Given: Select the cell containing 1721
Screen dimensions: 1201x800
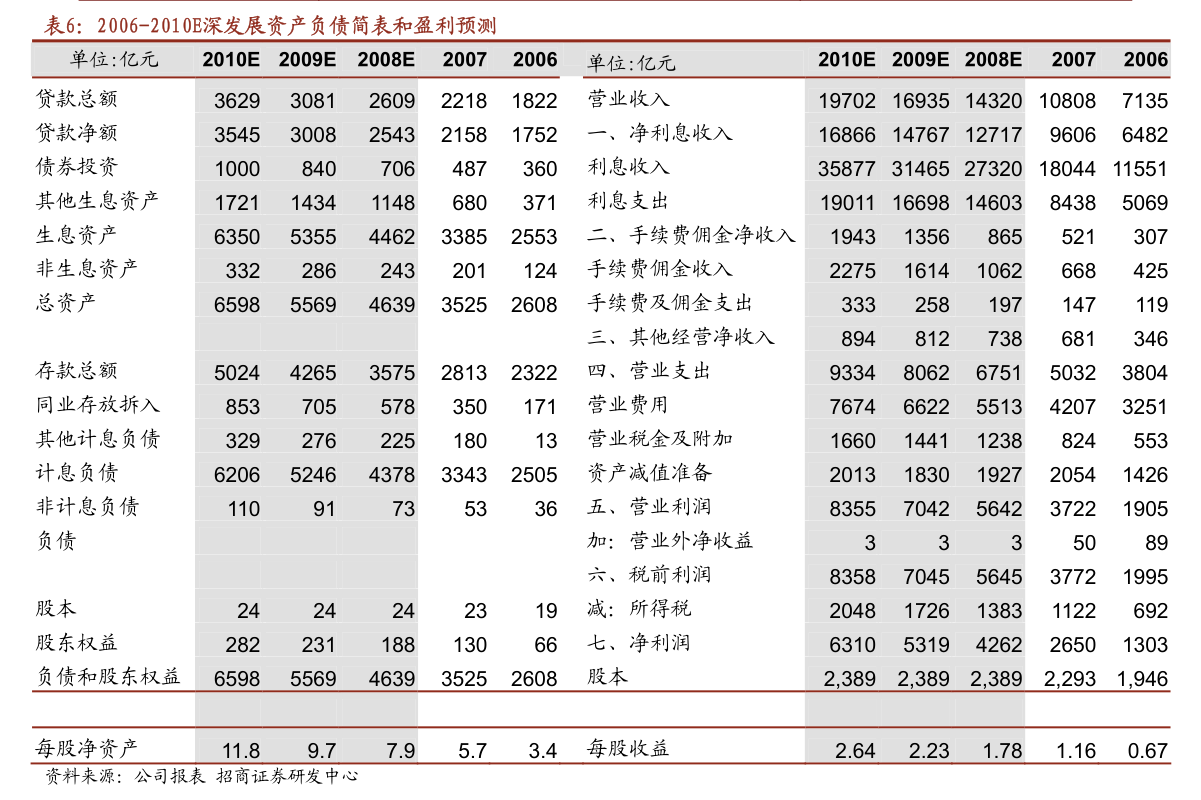Looking at the screenshot, I should pyautogui.click(x=237, y=203).
